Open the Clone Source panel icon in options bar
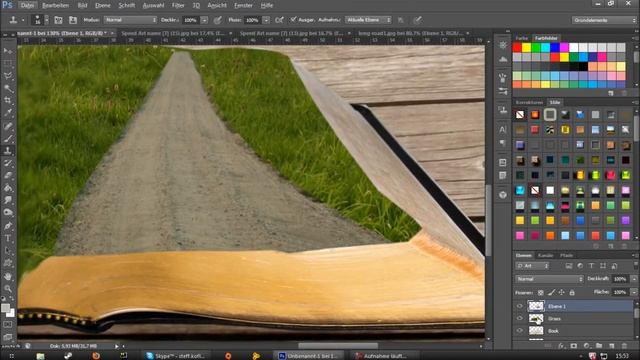 tap(73, 20)
